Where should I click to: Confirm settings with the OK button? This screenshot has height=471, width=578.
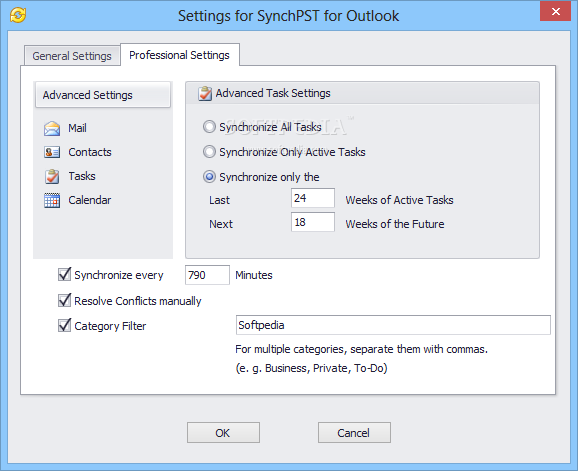click(223, 433)
